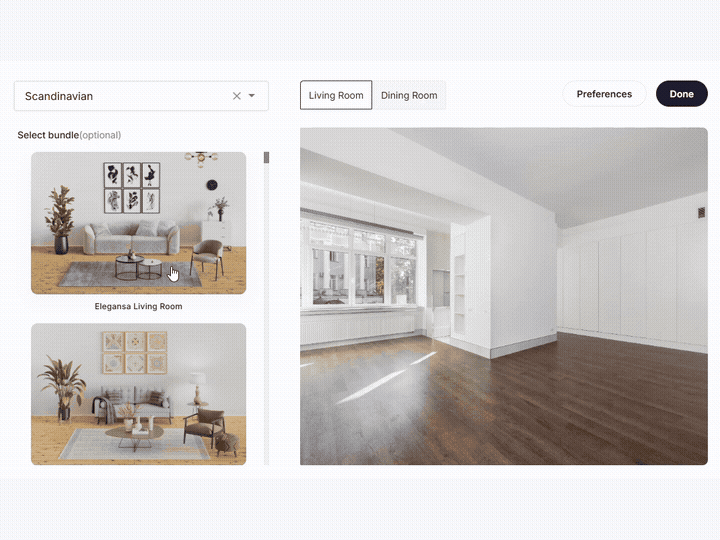720x540 pixels.
Task: Clear the Scandinavian style selection
Action: [x=236, y=96]
